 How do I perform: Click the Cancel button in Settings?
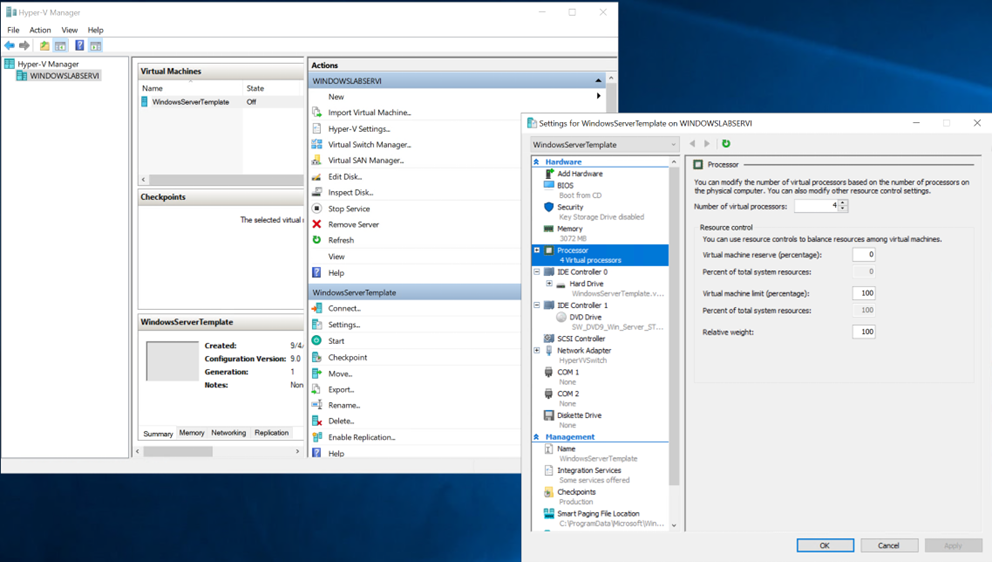(x=888, y=545)
